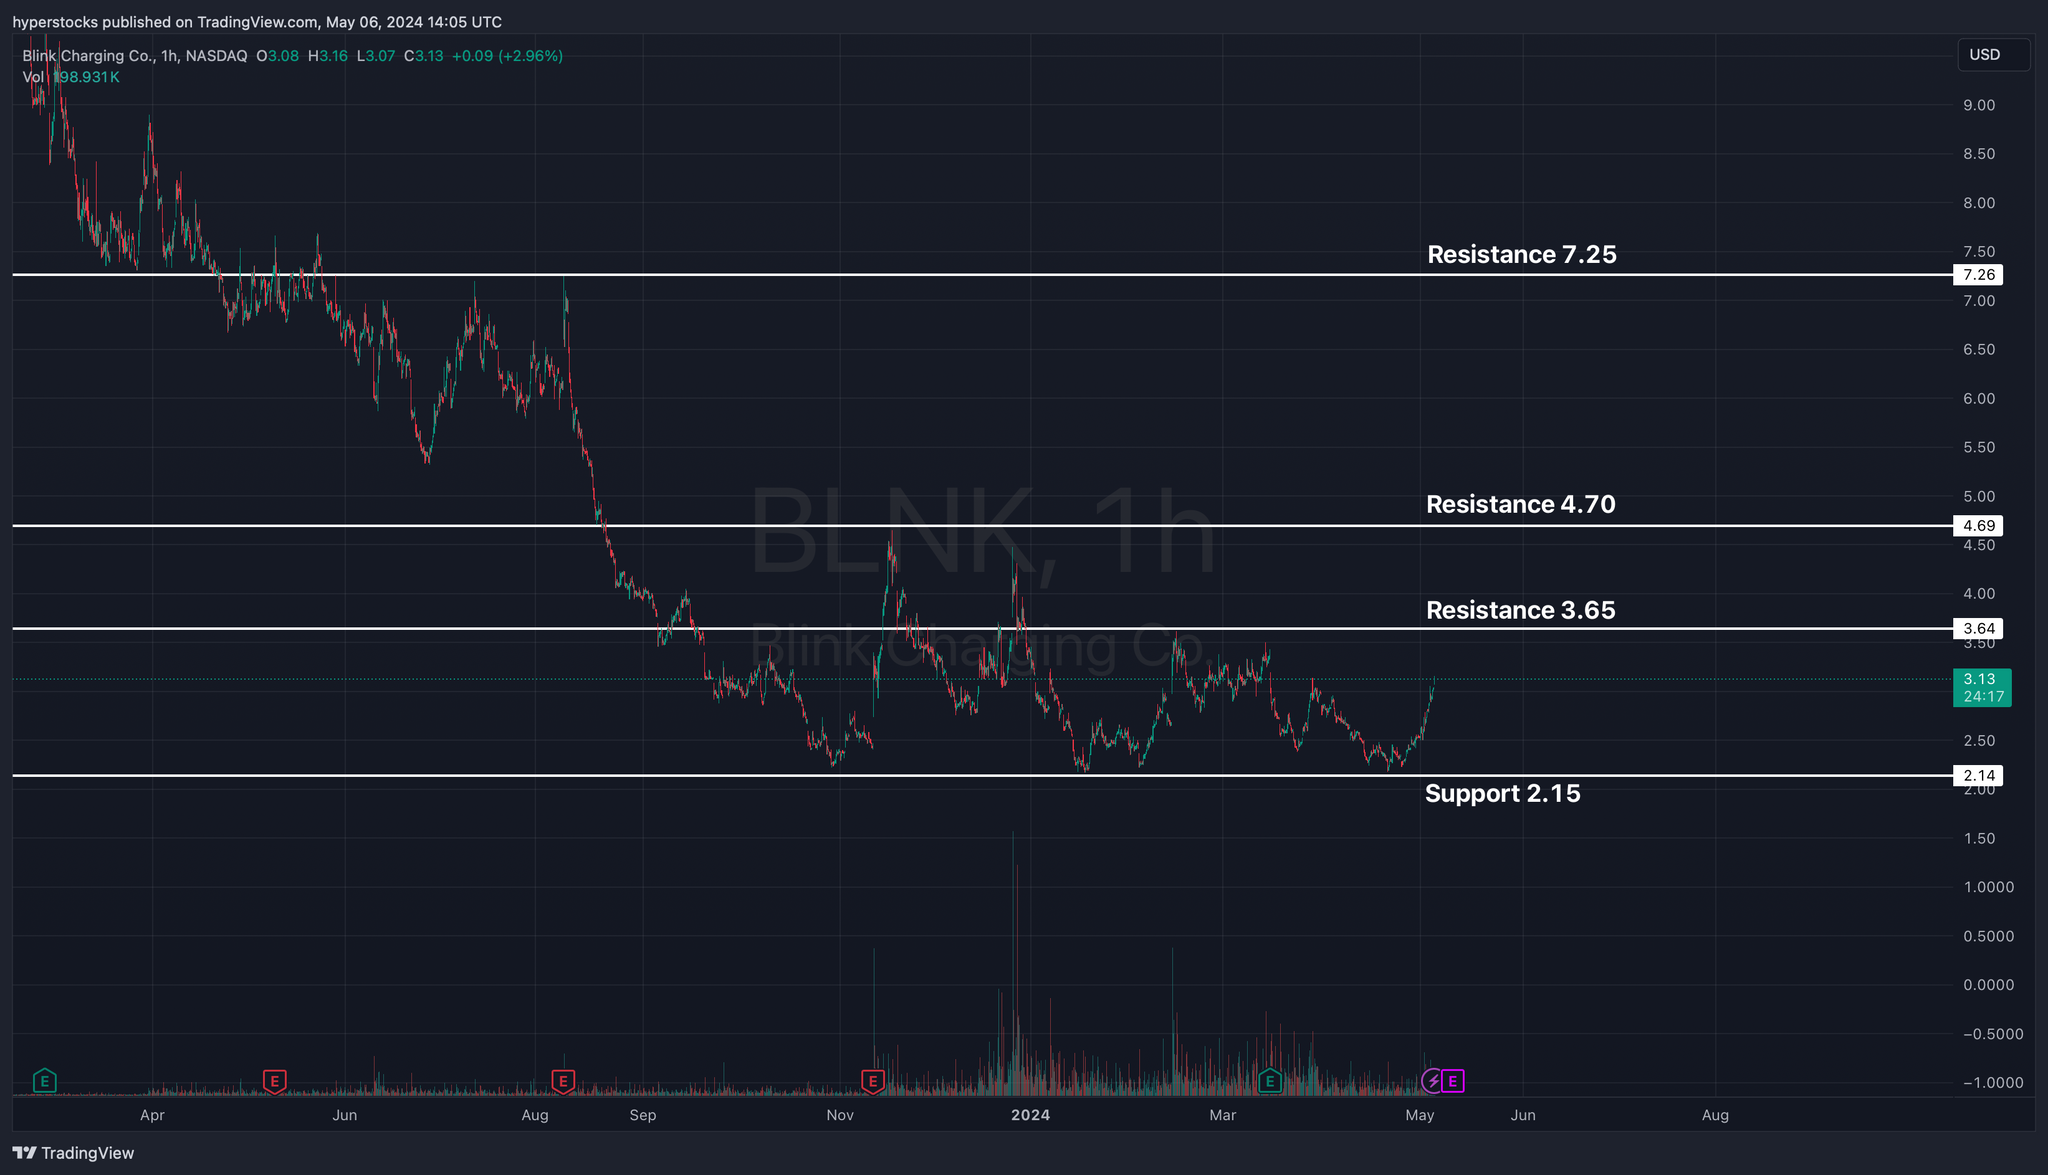Select the Support 2.15 text annotation
Viewport: 2048px width, 1175px height.
pyautogui.click(x=1502, y=794)
